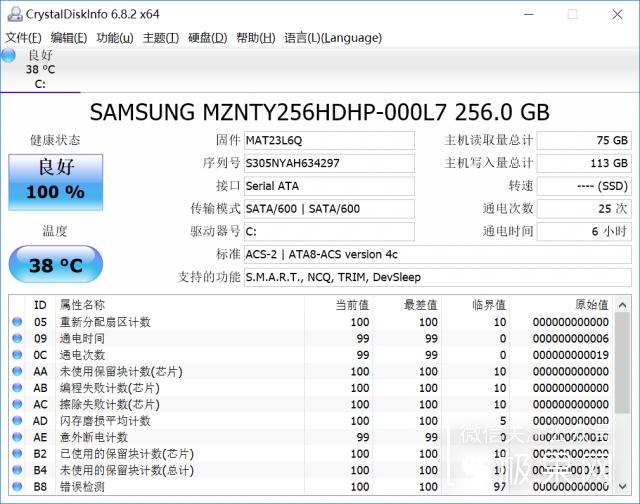Click the 固件 field MAT23L6Q
Screen dimensions: 640x504
329,140
